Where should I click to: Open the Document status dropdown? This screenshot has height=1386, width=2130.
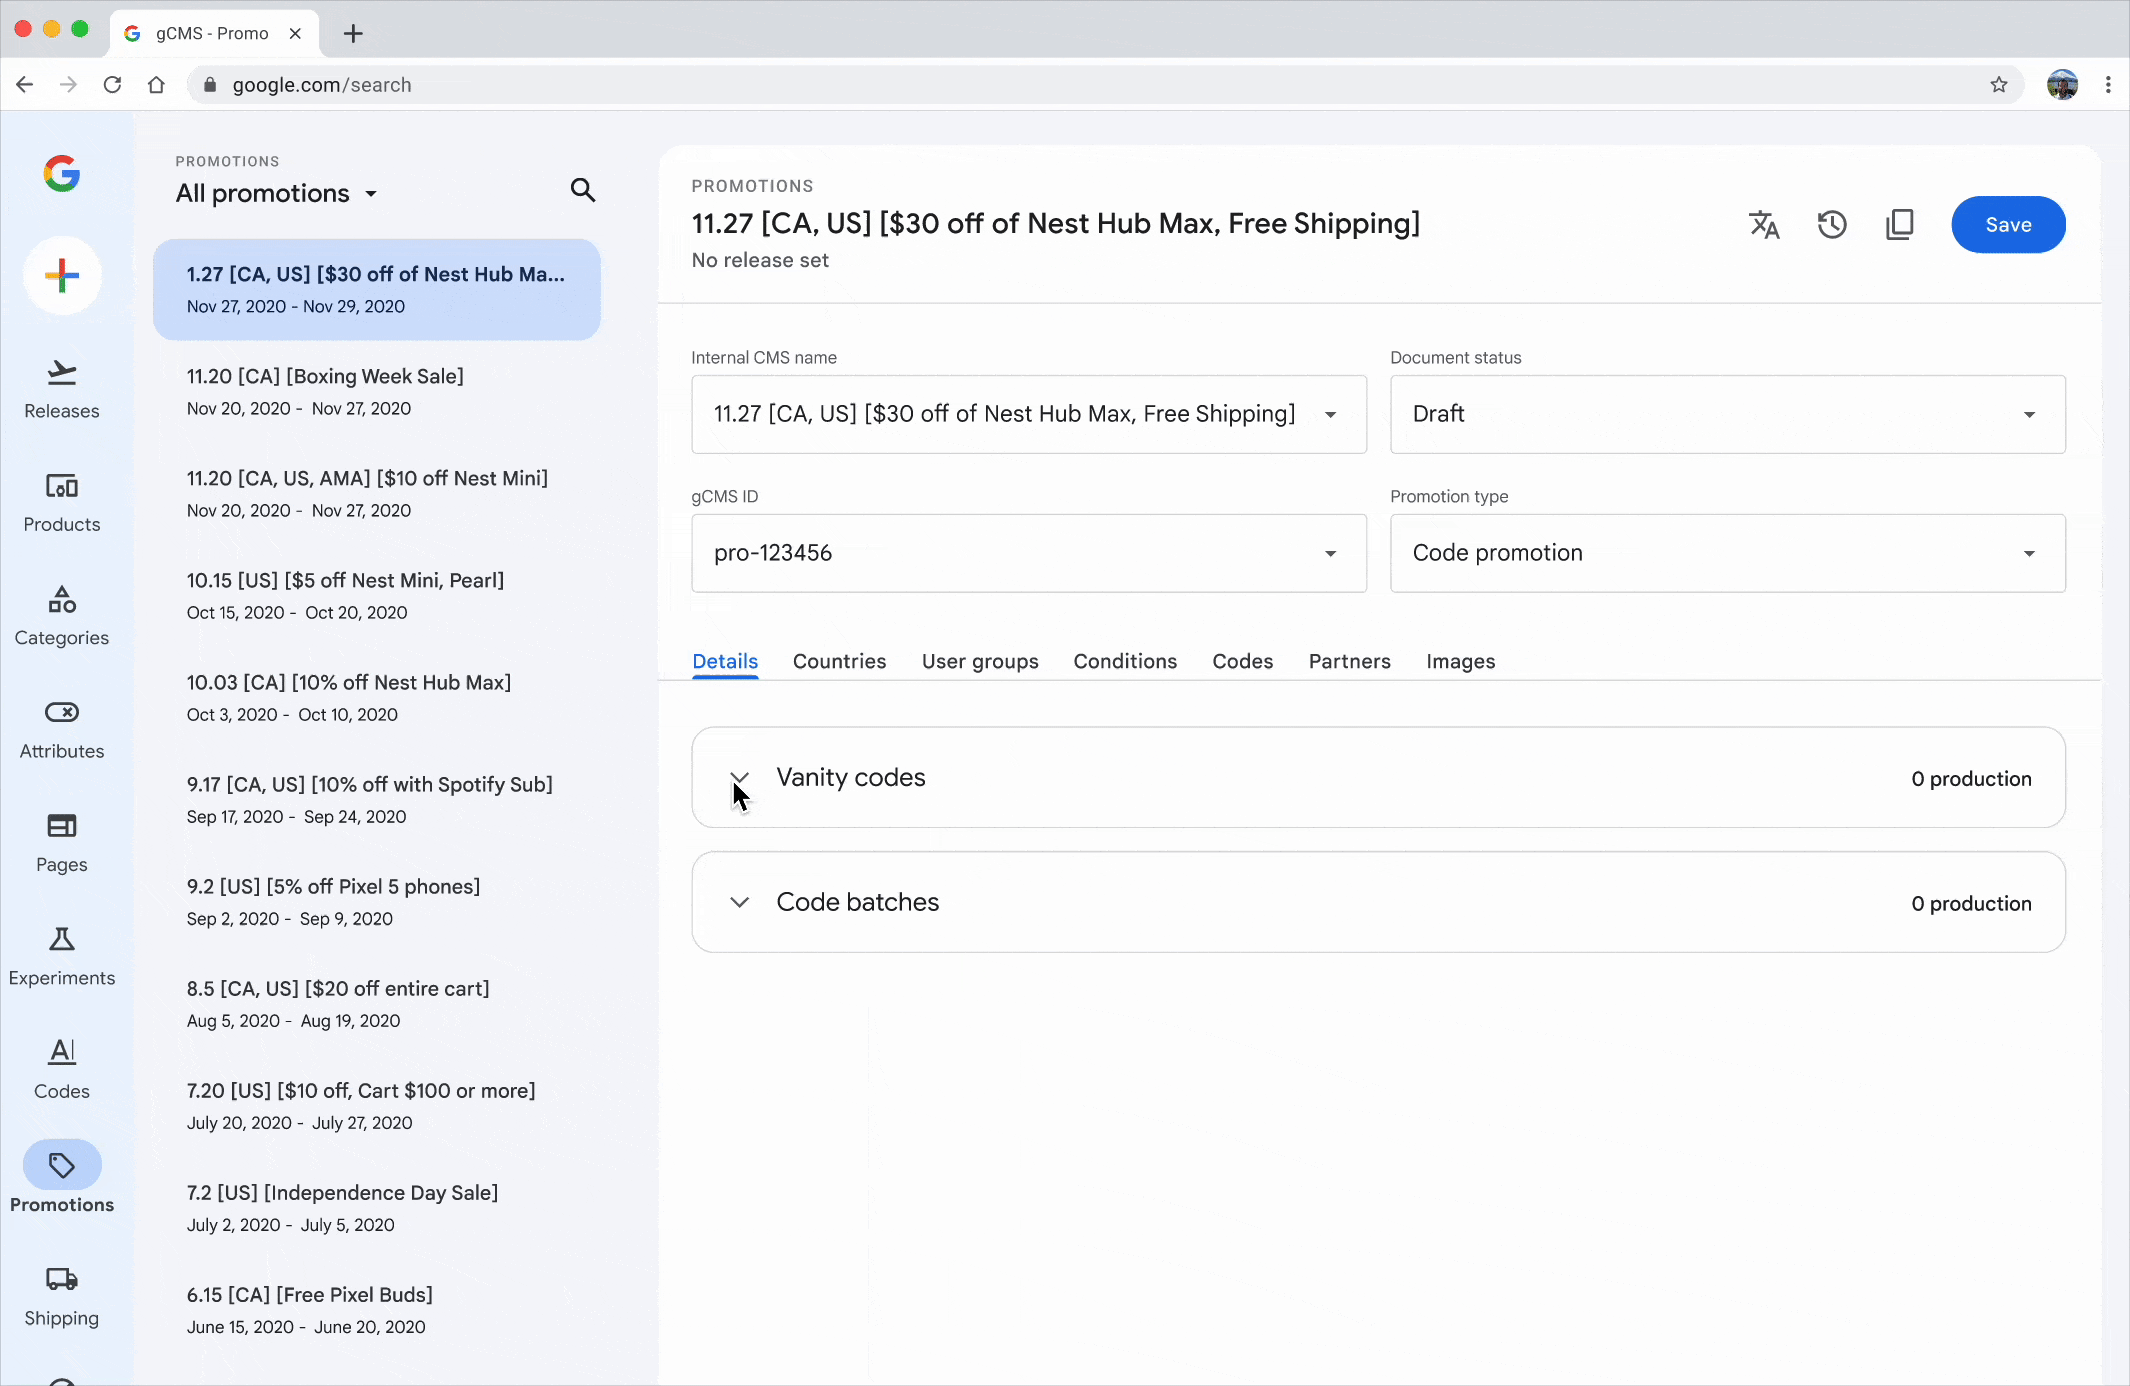coord(1727,414)
